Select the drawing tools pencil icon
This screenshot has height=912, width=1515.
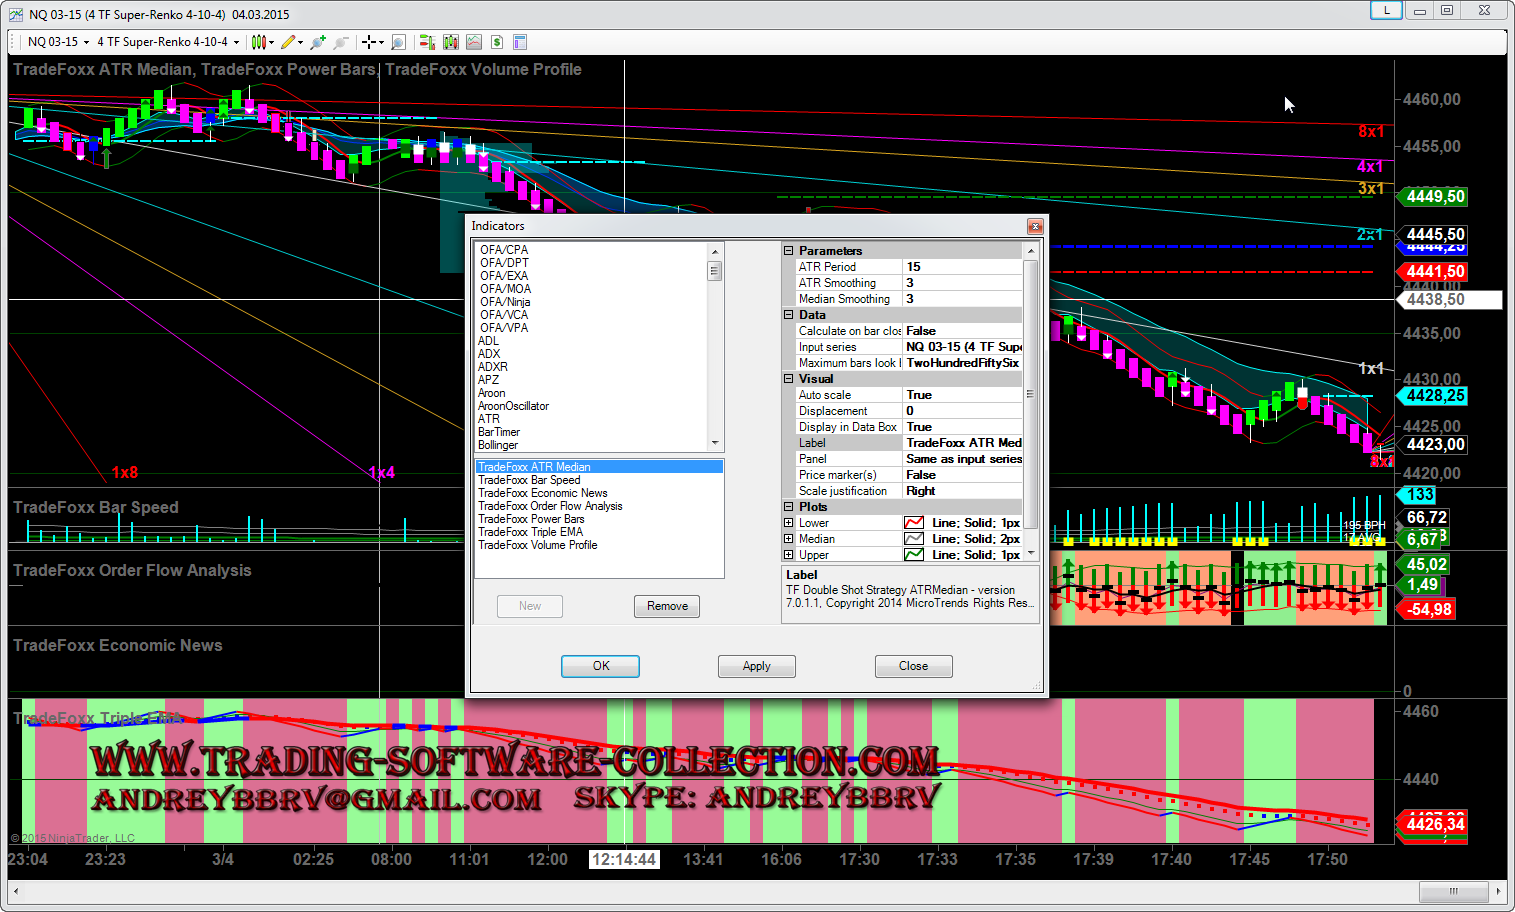click(x=288, y=42)
